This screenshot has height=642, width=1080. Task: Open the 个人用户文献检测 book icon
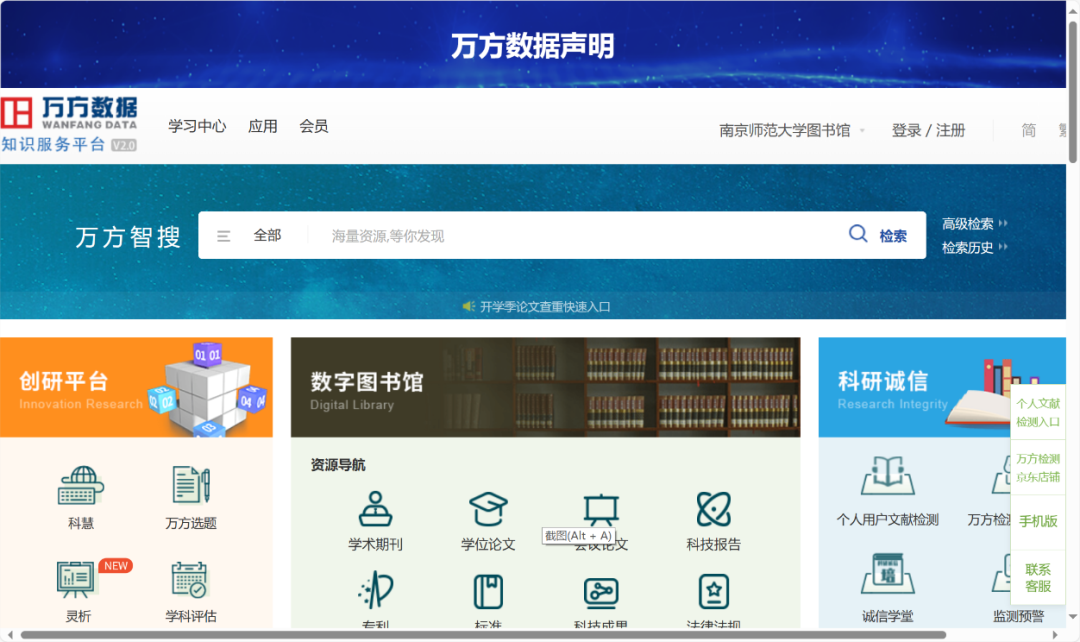click(x=888, y=475)
